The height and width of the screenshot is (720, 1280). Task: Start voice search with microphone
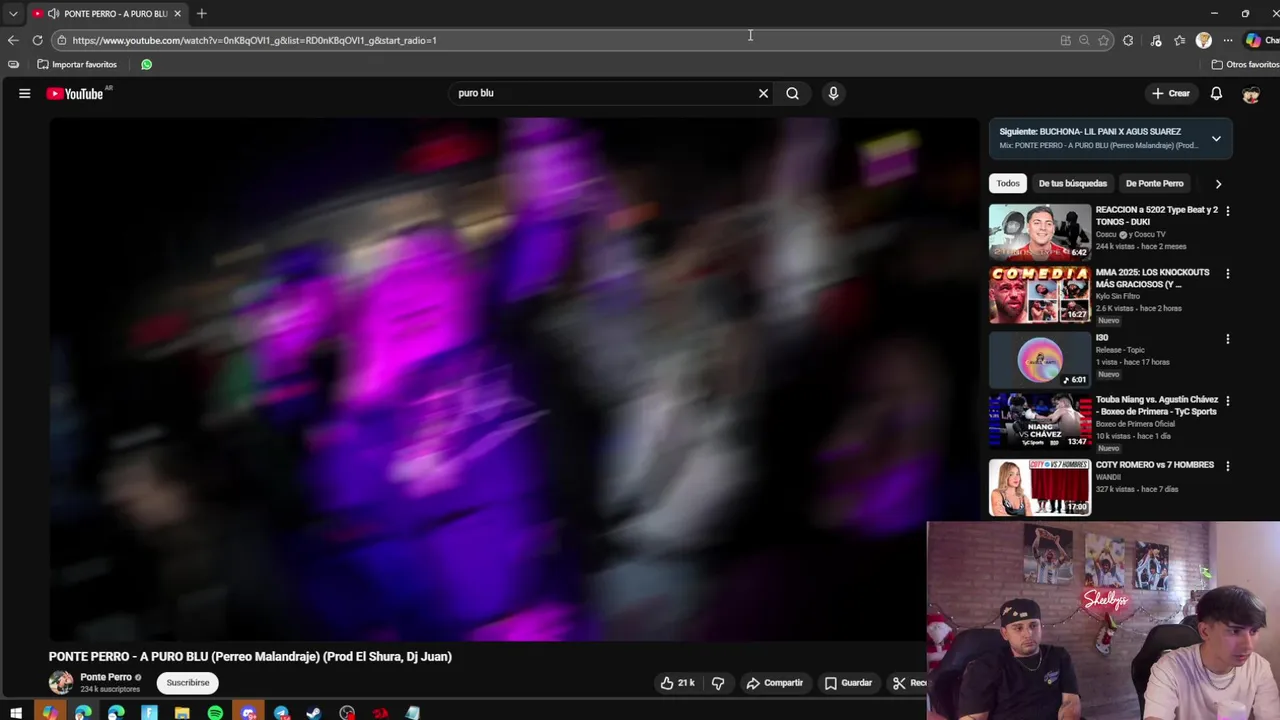[833, 93]
